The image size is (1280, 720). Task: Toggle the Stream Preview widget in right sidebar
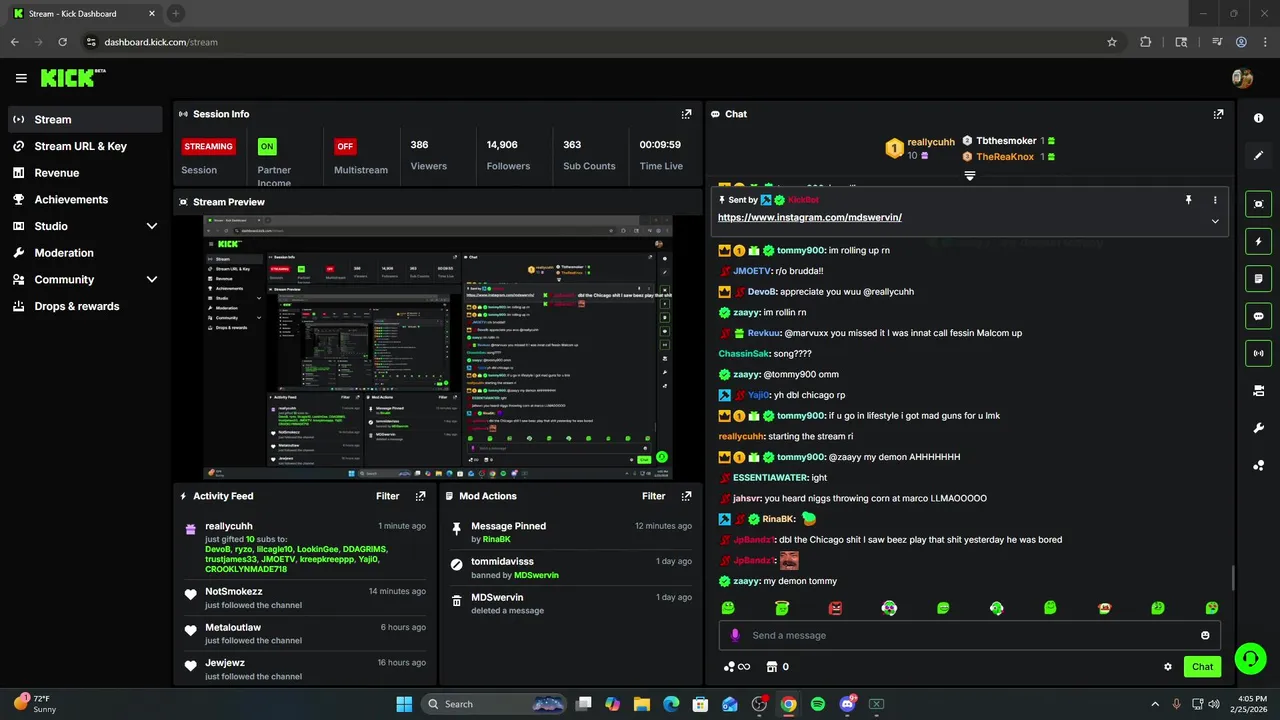[1258, 204]
